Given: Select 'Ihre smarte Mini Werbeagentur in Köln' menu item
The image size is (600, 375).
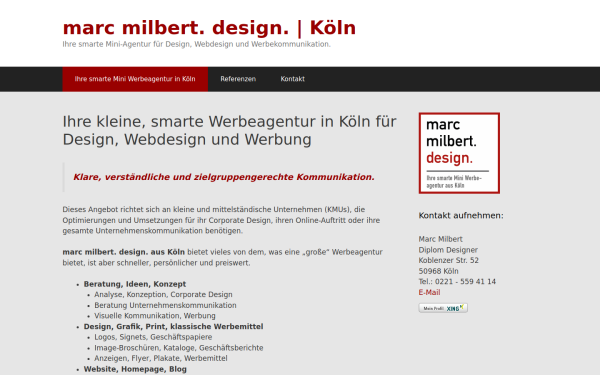Looking at the screenshot, I should (135, 79).
